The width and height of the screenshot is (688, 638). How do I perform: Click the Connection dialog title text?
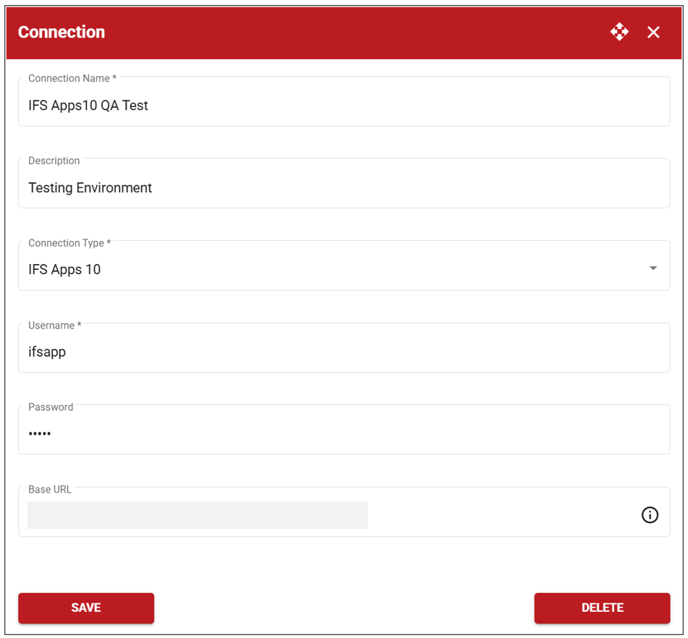[61, 32]
